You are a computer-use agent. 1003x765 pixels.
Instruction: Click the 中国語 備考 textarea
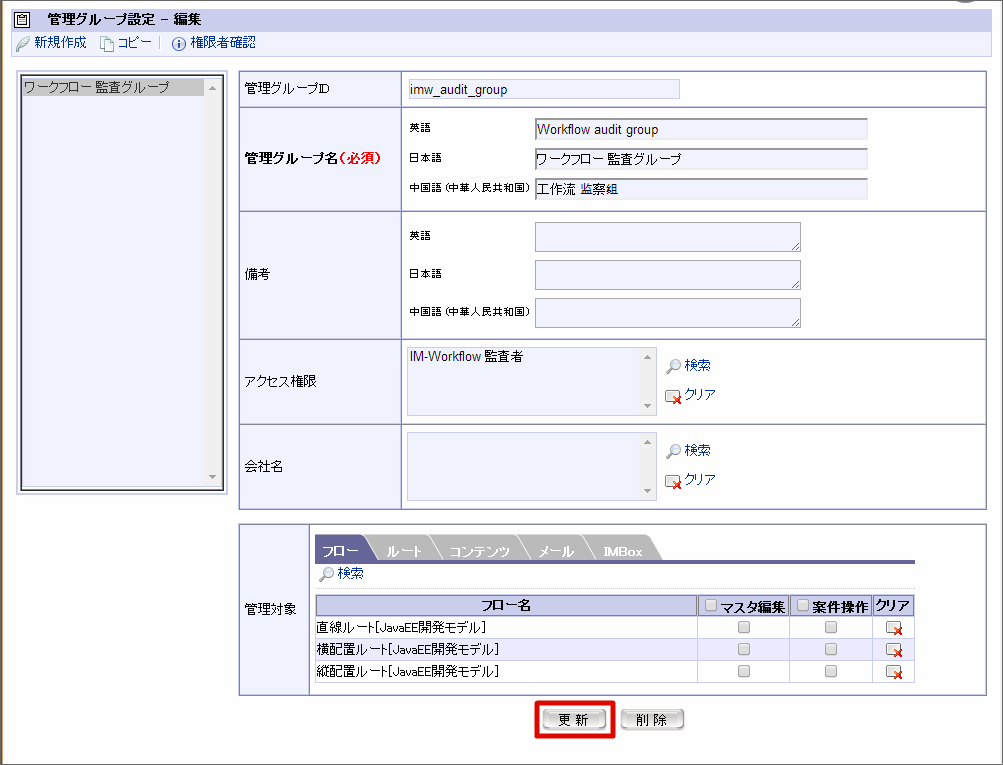point(668,313)
